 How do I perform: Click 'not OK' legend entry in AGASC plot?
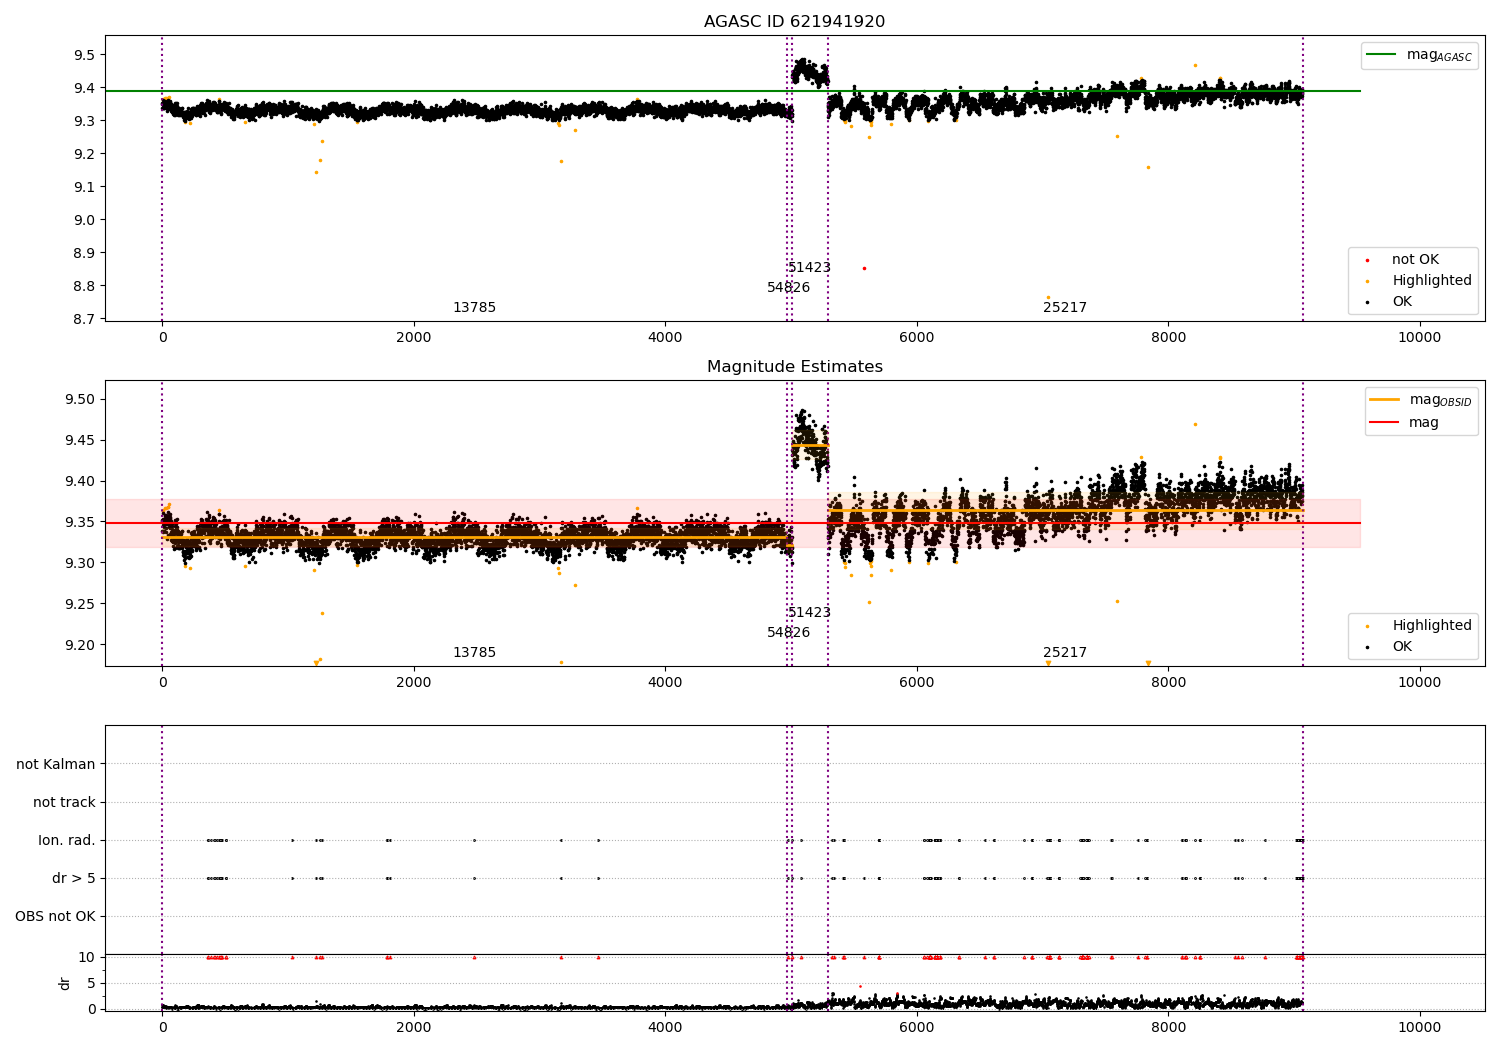click(x=1415, y=260)
